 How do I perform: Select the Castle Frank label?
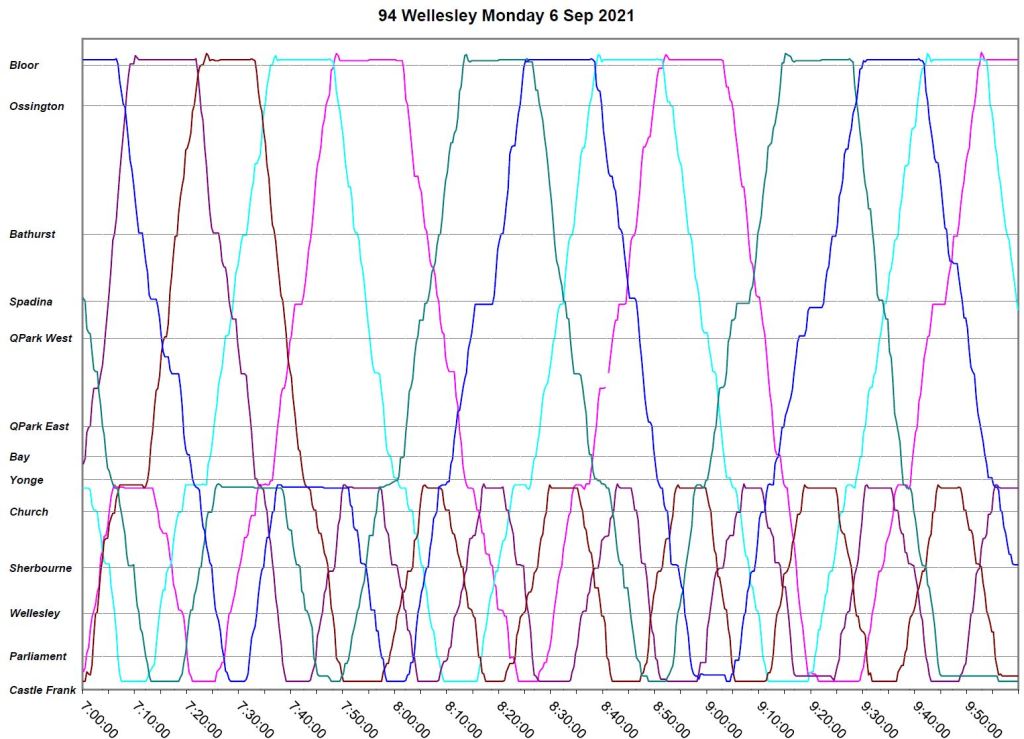[x=41, y=690]
